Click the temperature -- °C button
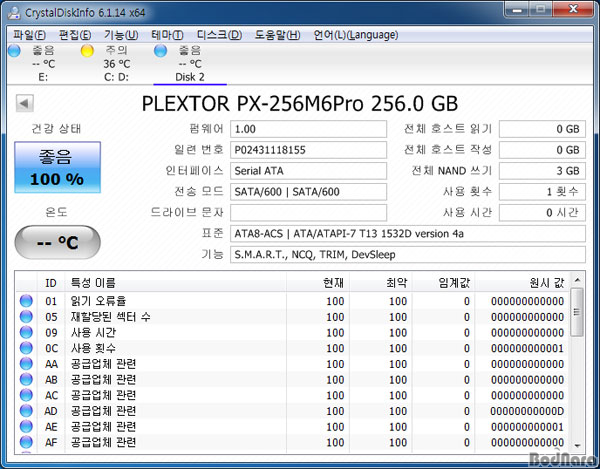600x469 pixels. click(57, 242)
